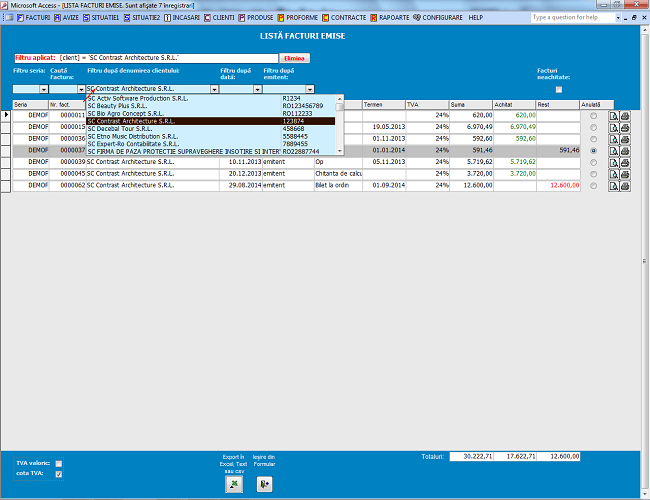Print invoice 0000037 using printer icon
The width and height of the screenshot is (650, 500).
click(x=625, y=151)
